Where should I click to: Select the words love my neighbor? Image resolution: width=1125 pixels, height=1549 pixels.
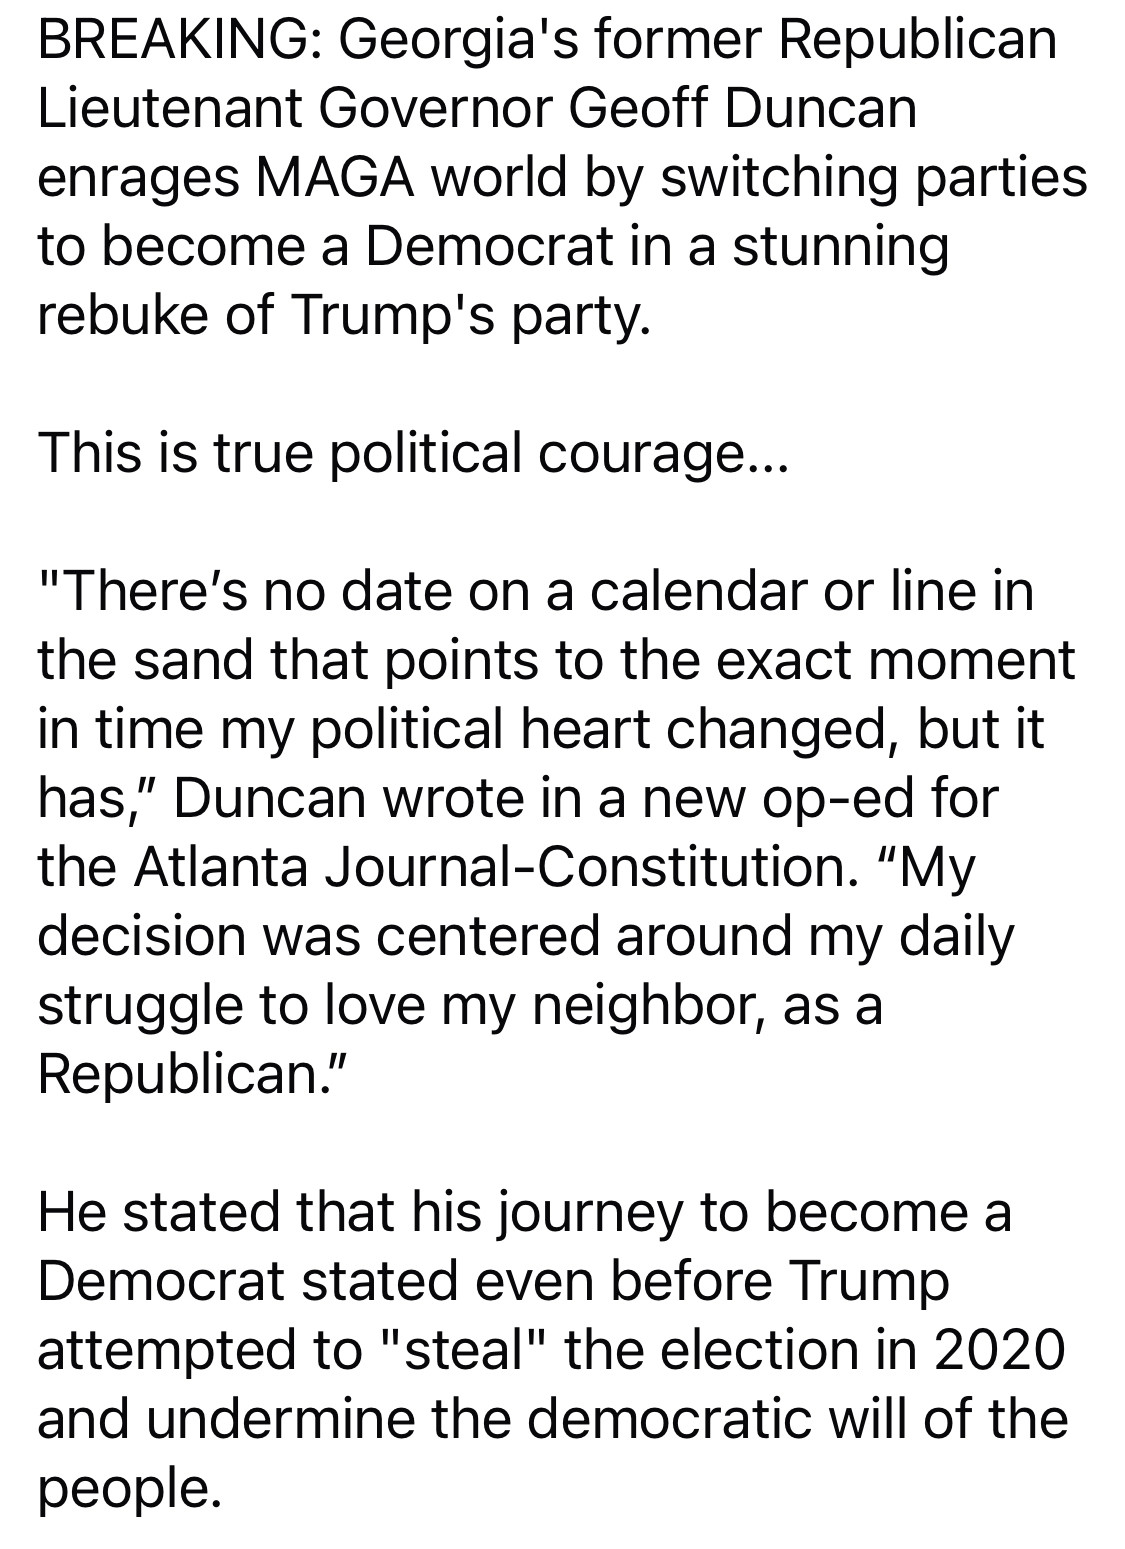click(544, 1007)
